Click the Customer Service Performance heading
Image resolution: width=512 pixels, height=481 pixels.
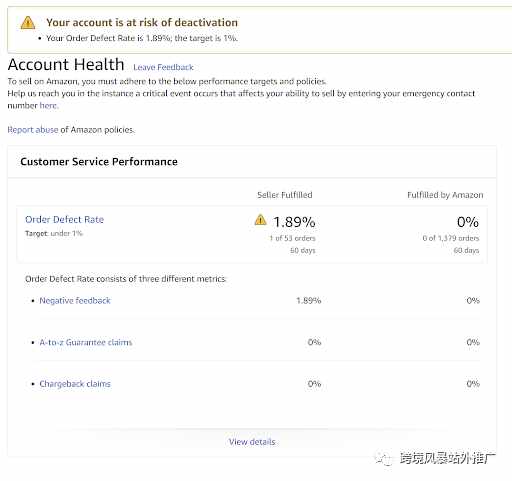point(99,162)
